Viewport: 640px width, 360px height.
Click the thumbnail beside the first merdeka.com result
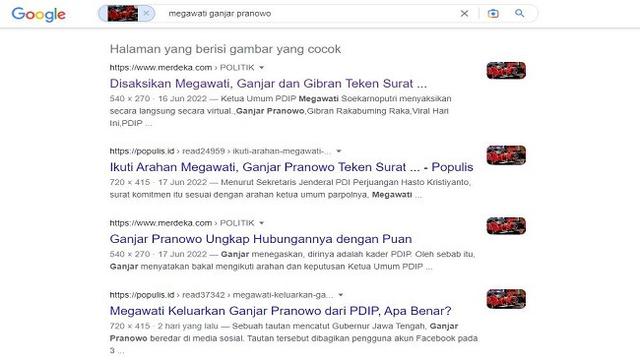506,71
